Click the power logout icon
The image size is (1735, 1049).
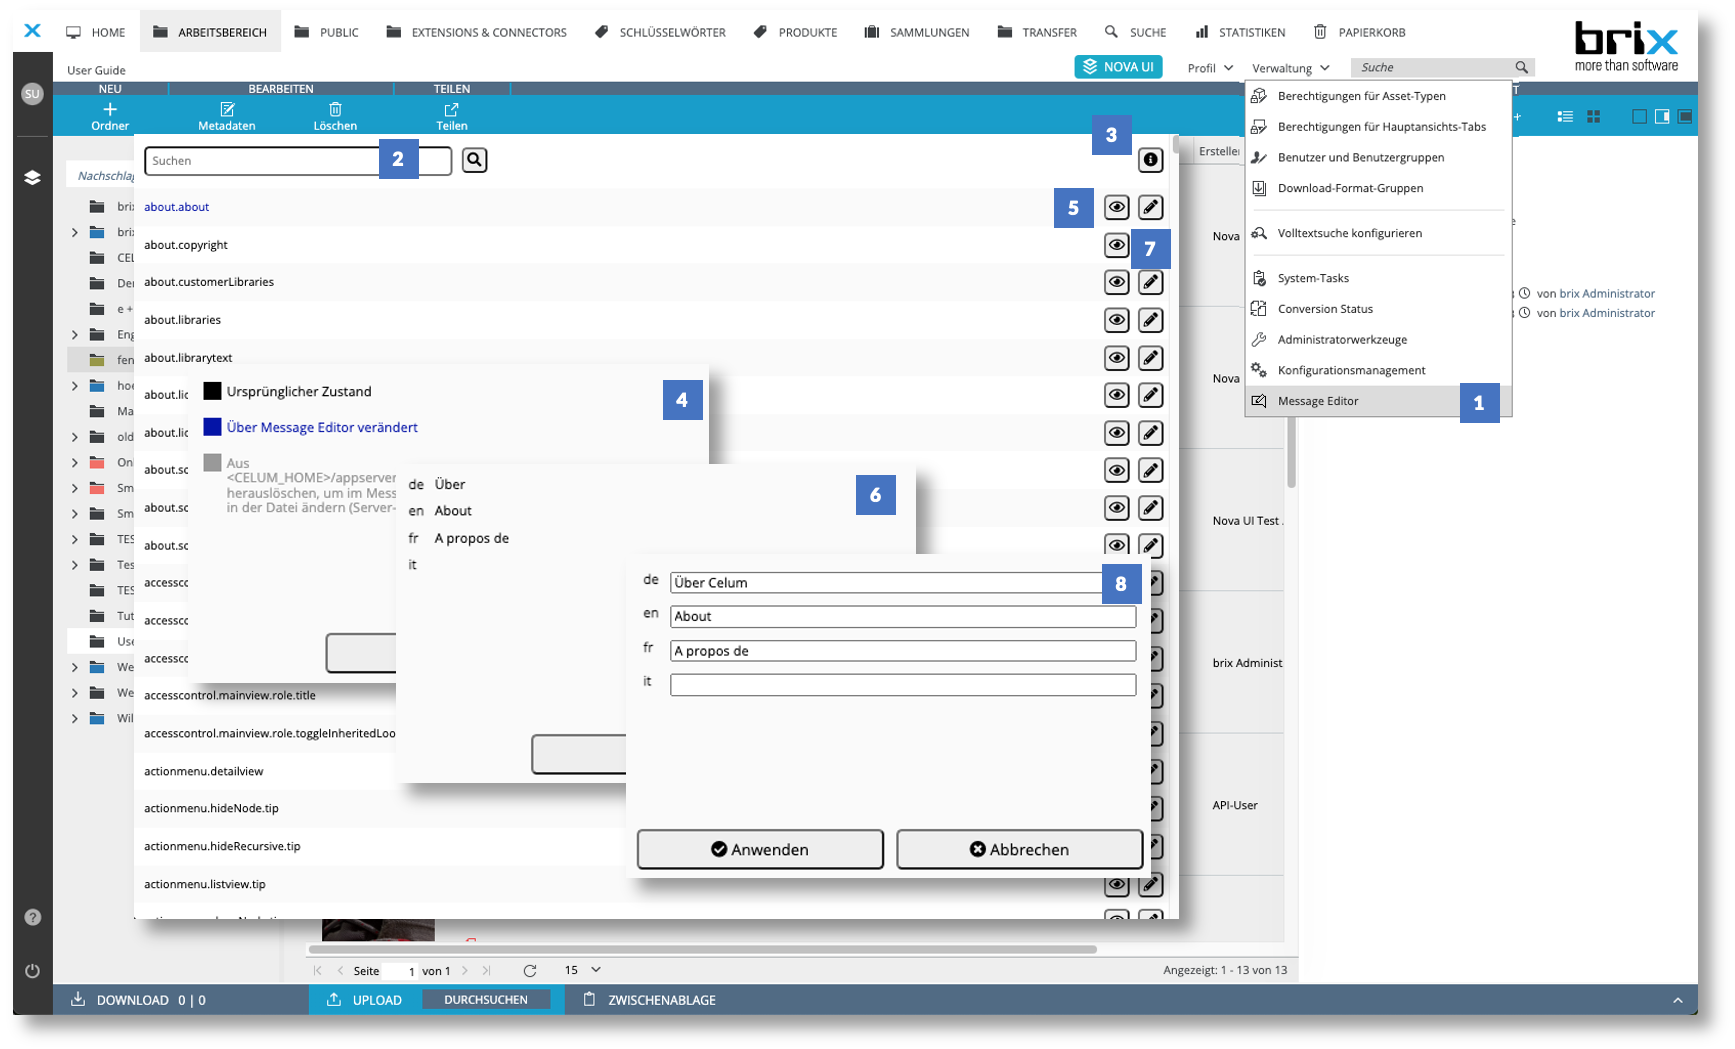click(32, 970)
